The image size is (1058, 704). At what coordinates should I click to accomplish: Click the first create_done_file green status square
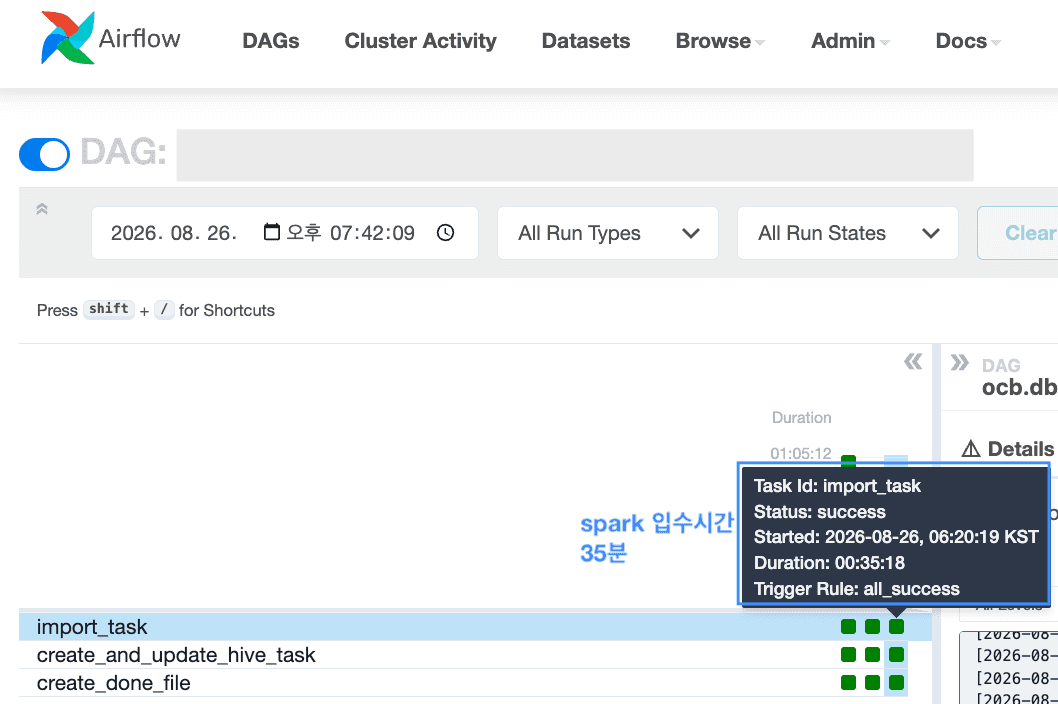pyautogui.click(x=848, y=682)
